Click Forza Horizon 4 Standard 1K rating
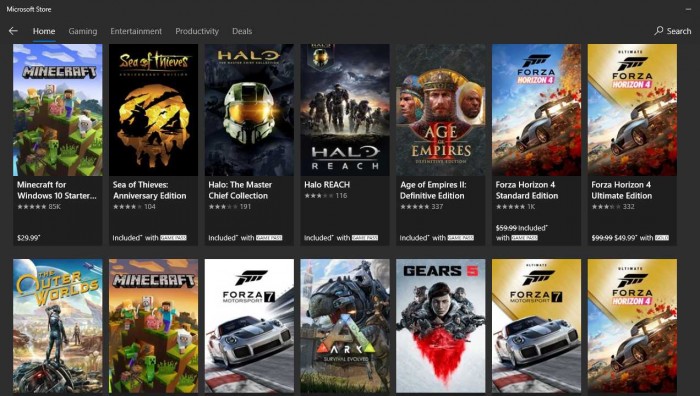 coord(516,207)
